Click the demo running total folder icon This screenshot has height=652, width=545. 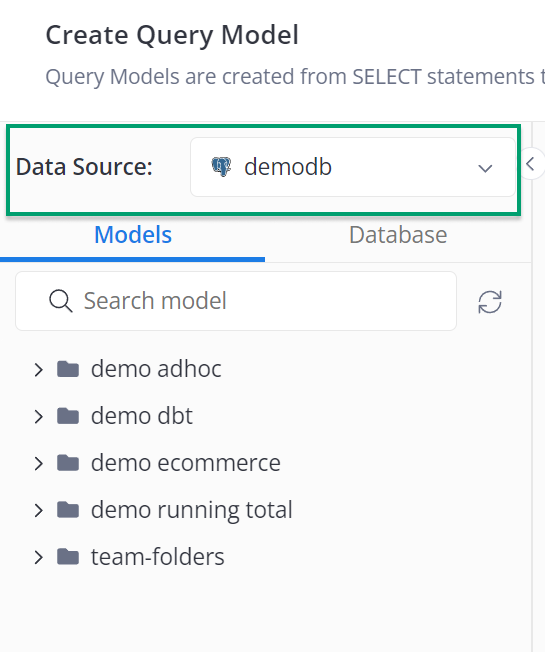click(68, 510)
